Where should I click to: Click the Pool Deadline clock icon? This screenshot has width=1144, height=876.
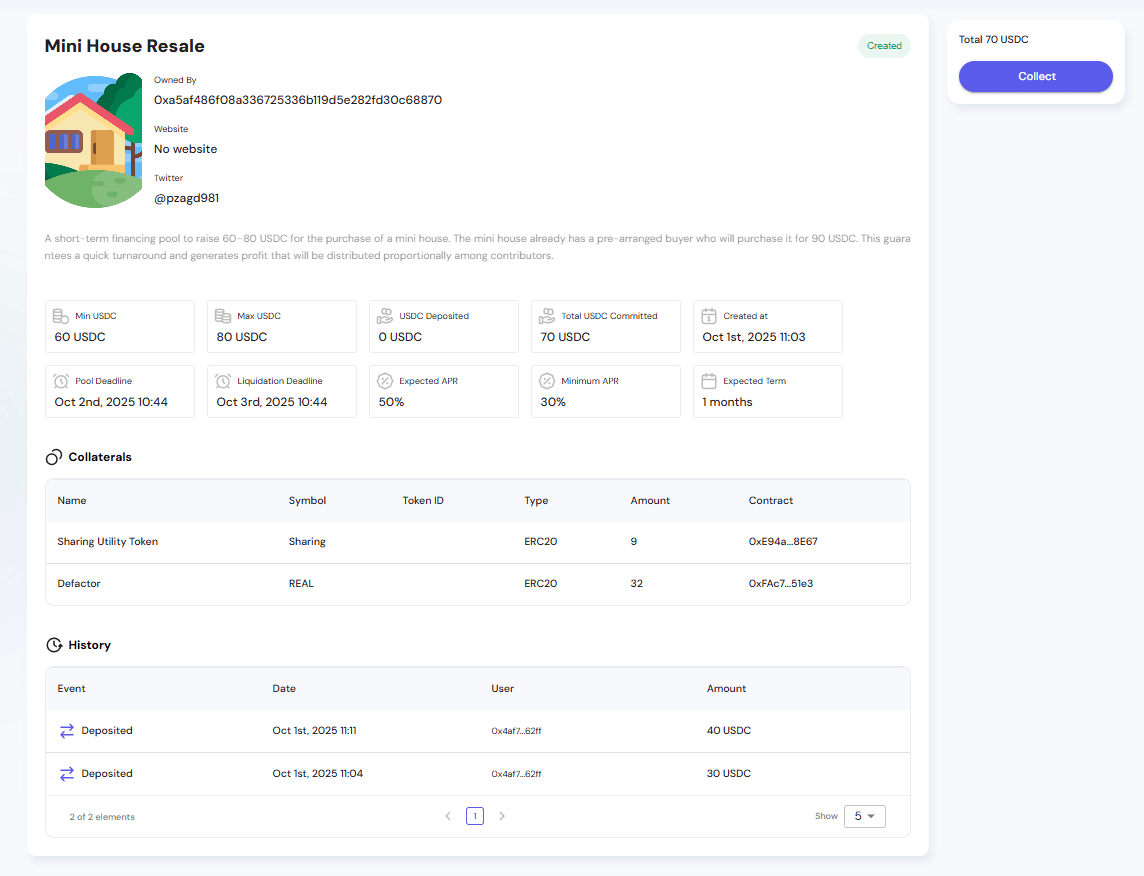pos(61,381)
